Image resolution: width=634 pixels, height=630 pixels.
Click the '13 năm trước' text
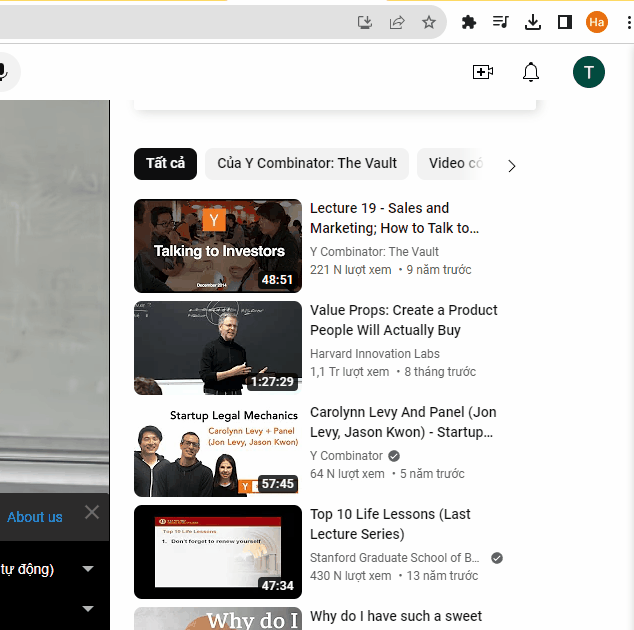tap(442, 576)
